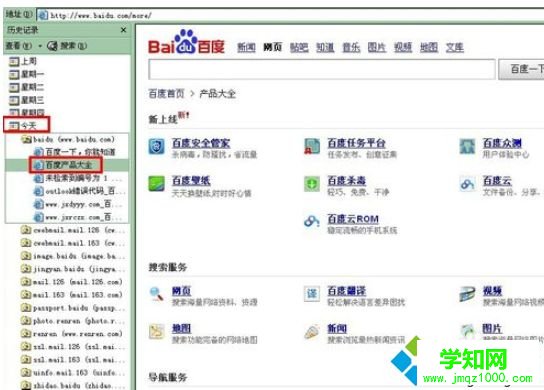Expand the jingyan.baidu history folder

click(x=72, y=269)
